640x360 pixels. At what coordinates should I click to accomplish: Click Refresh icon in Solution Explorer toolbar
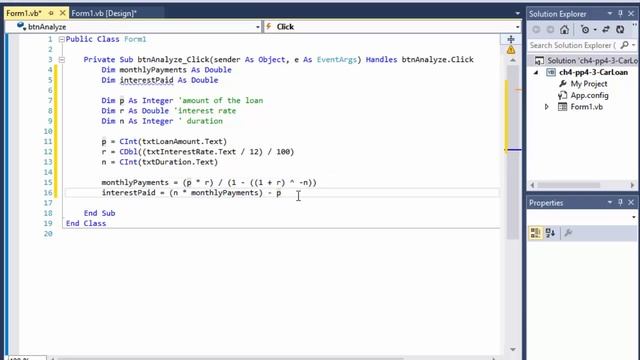click(620, 29)
